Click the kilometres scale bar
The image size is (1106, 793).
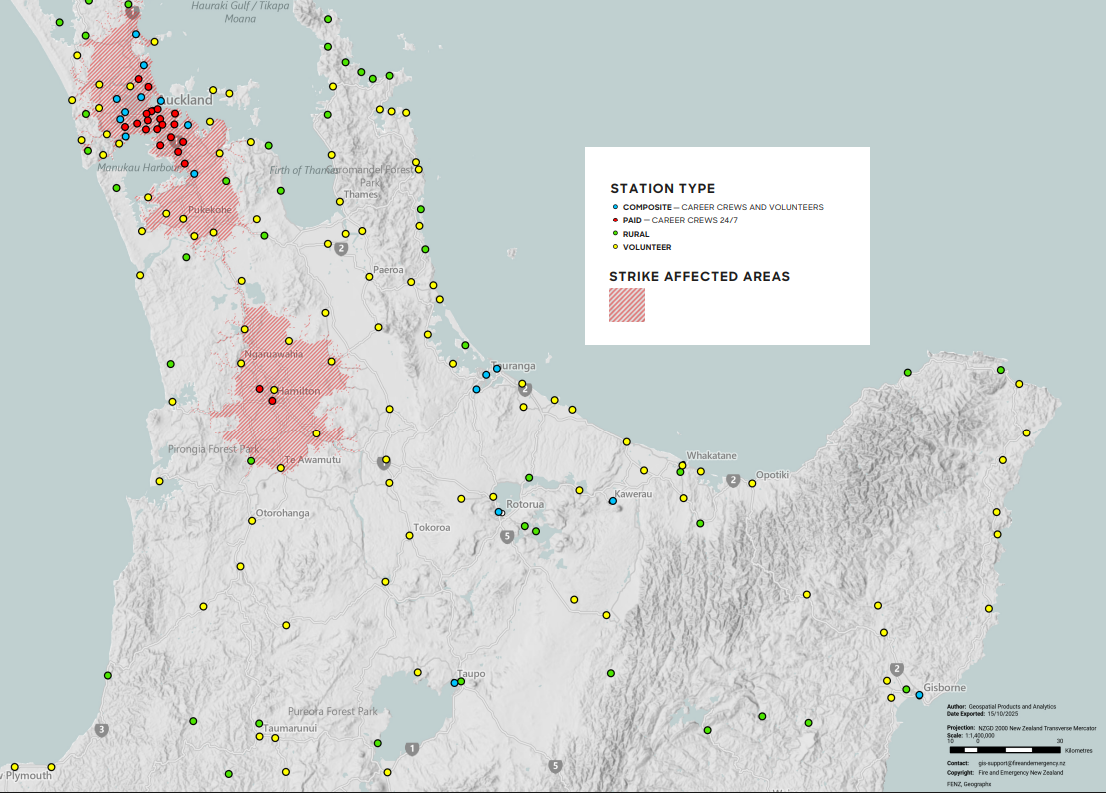tap(1003, 749)
